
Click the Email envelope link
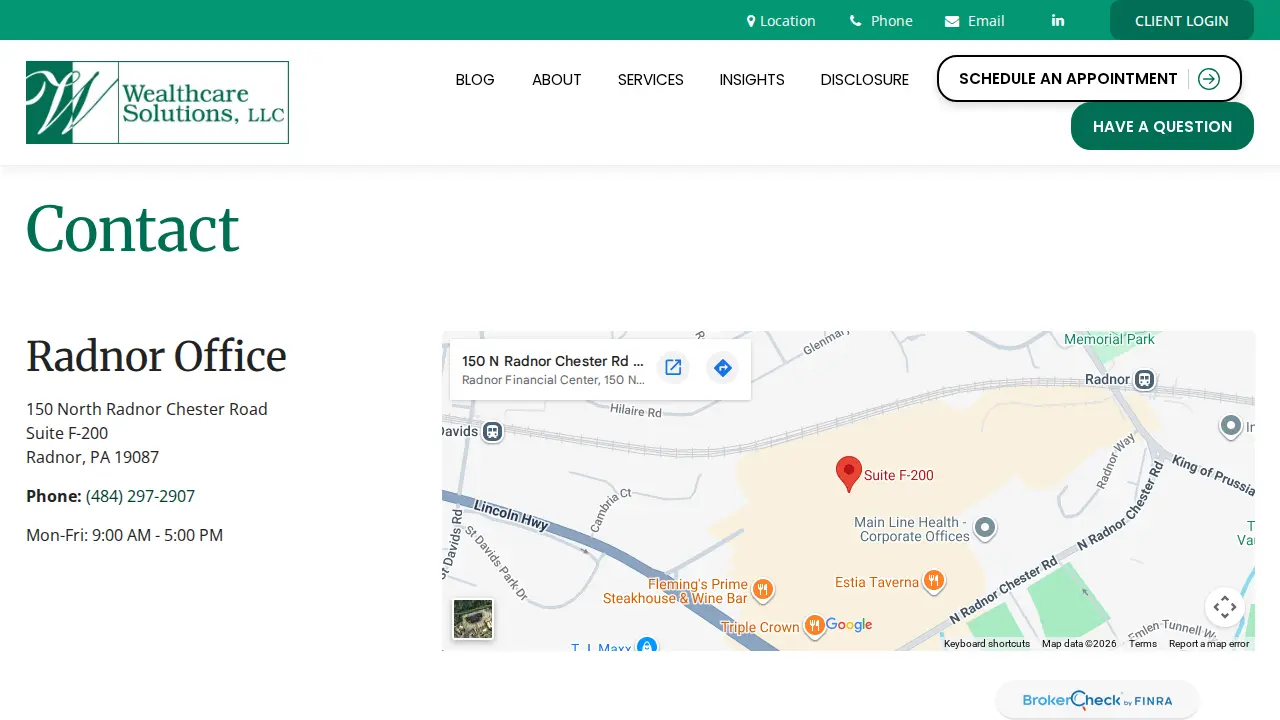(975, 20)
